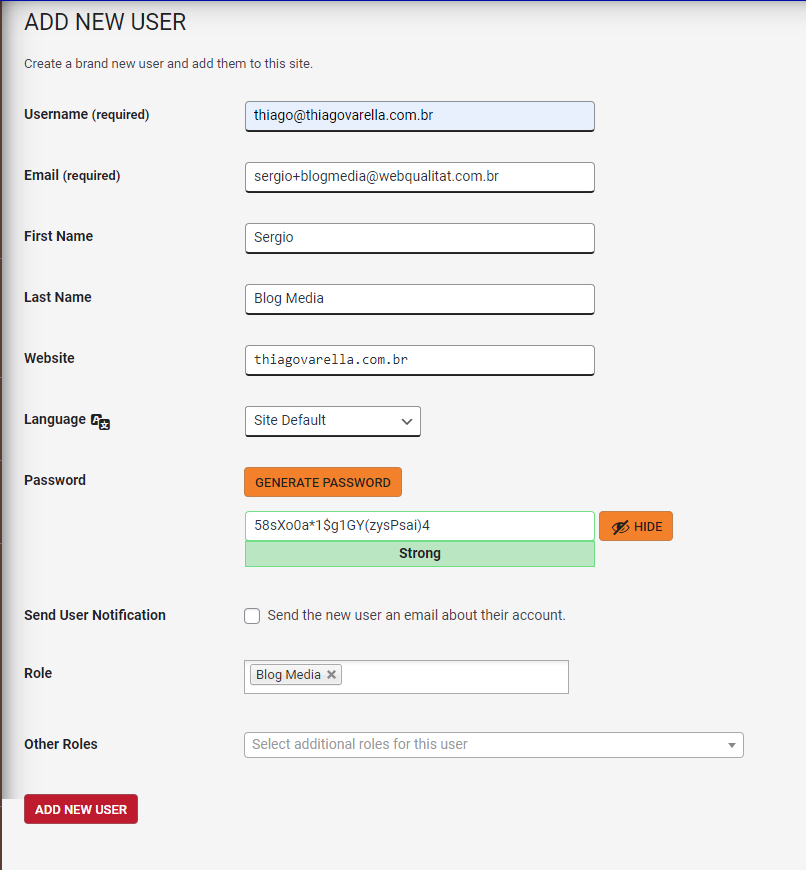Click the Strong password strength bar

tap(419, 554)
